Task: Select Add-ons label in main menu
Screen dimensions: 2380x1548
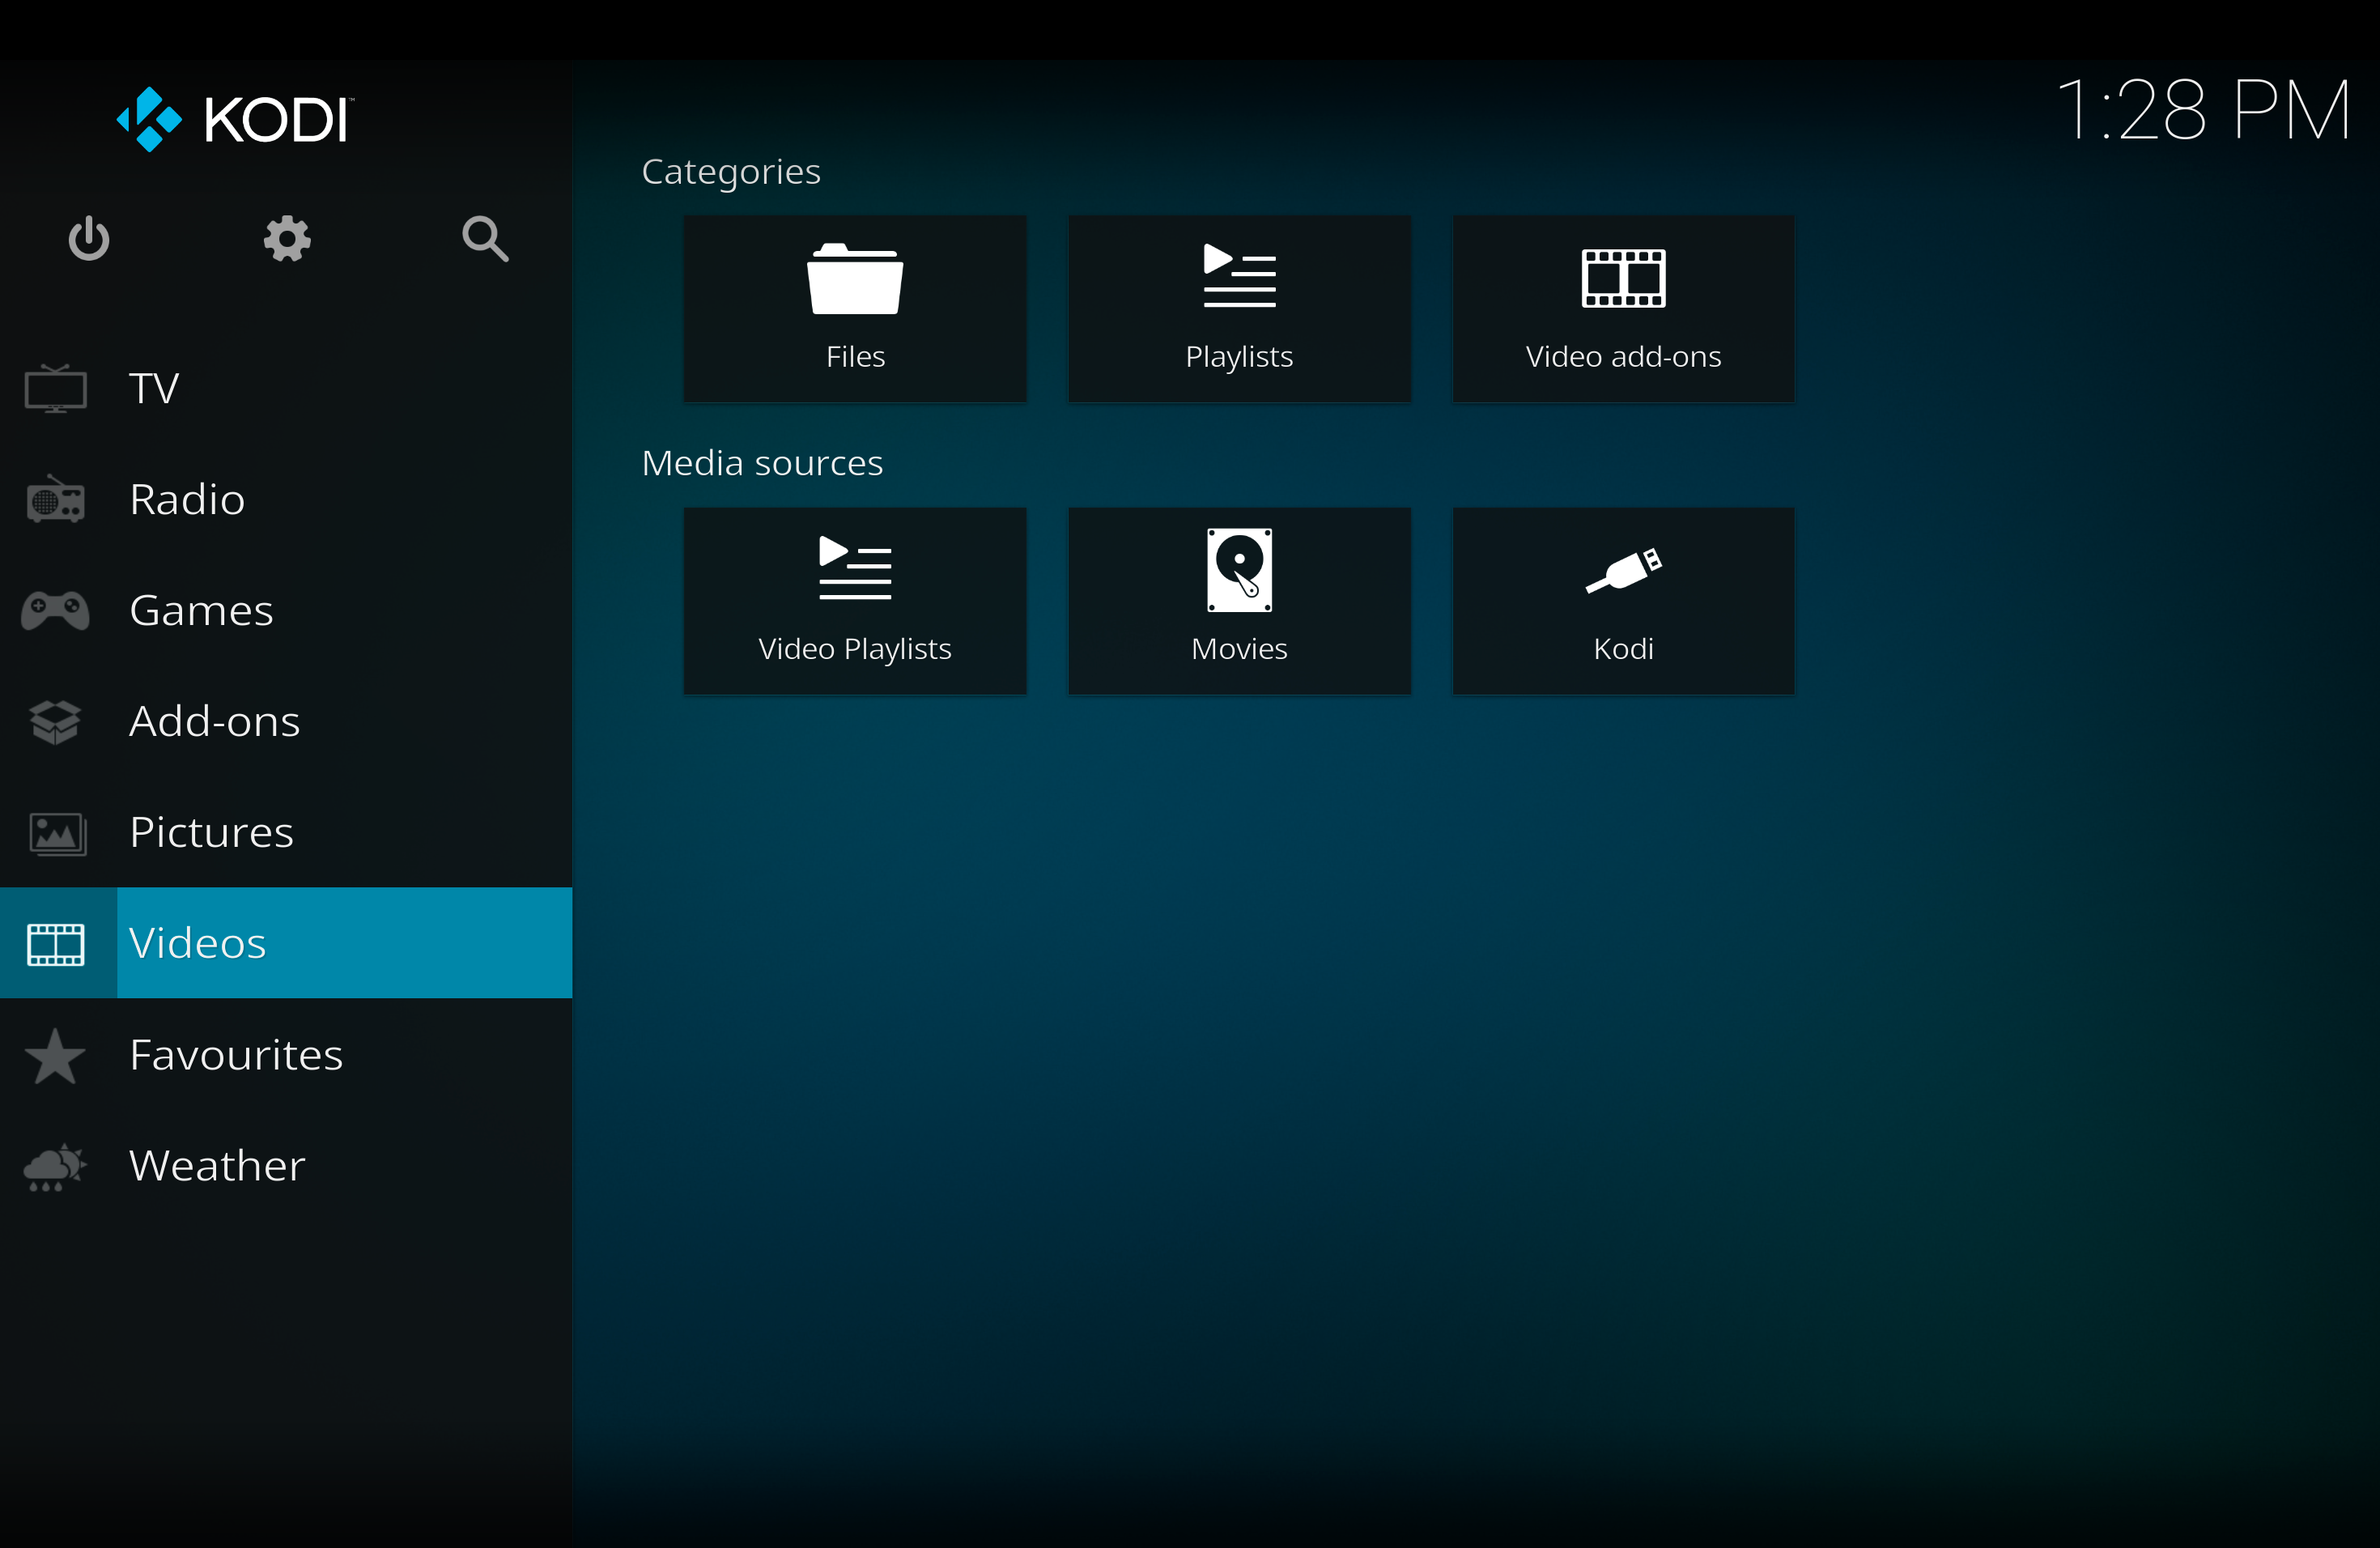Action: (x=215, y=722)
